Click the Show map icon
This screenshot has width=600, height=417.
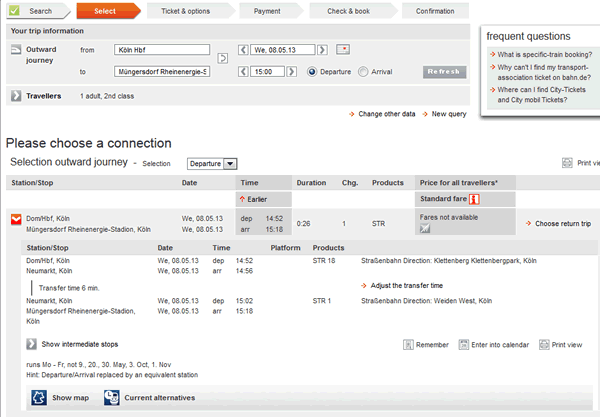point(38,398)
